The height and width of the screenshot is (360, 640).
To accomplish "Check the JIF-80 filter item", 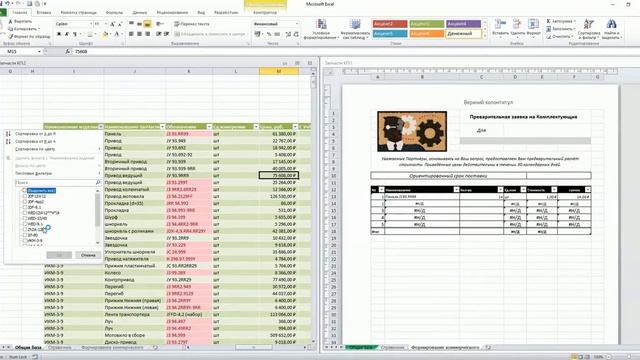I will coord(24,235).
